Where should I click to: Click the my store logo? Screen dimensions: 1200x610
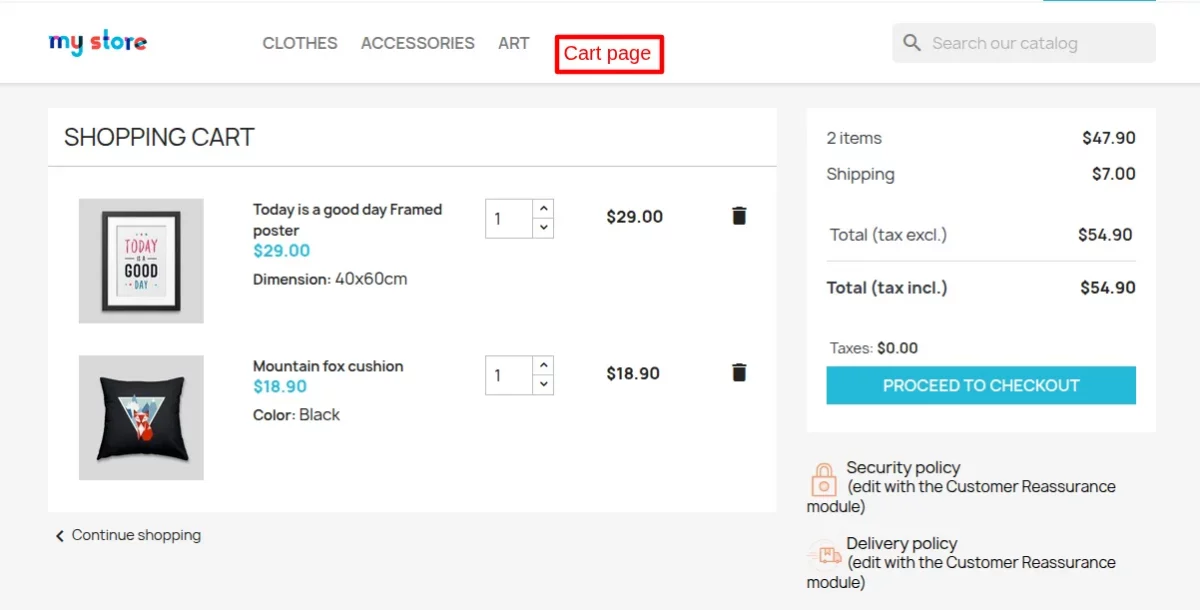tap(97, 42)
